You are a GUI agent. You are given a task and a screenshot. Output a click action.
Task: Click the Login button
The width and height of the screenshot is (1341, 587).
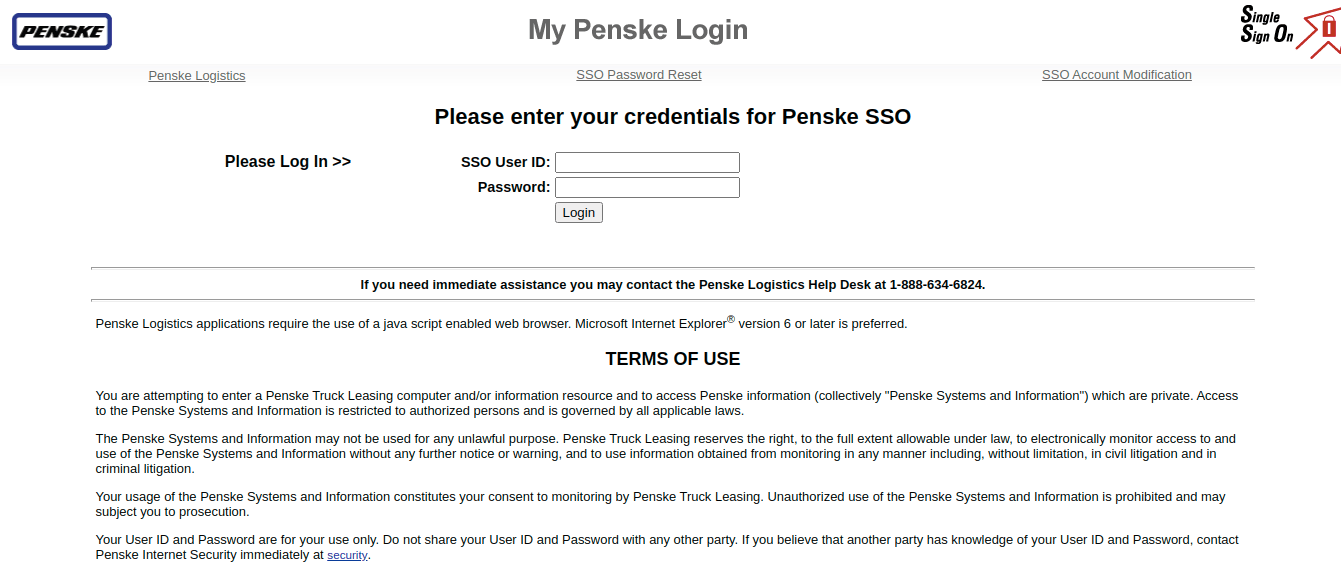[579, 212]
